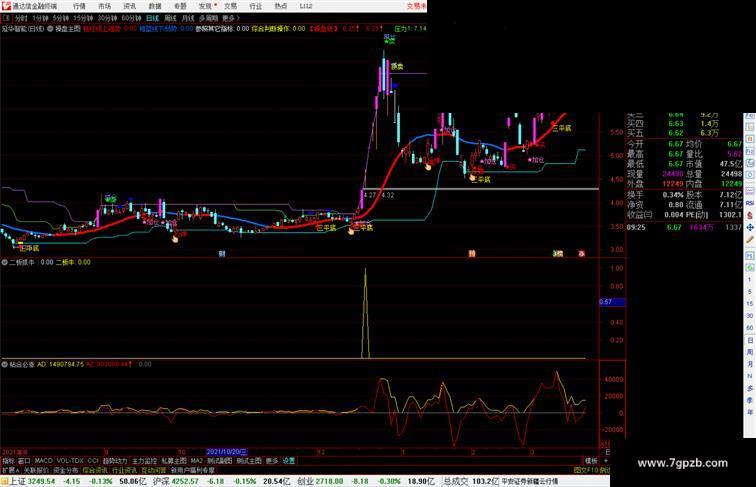Screen dimensions: 756x487
Task: Click the 窗口 button in bottom bar
Action: pyautogui.click(x=24, y=461)
